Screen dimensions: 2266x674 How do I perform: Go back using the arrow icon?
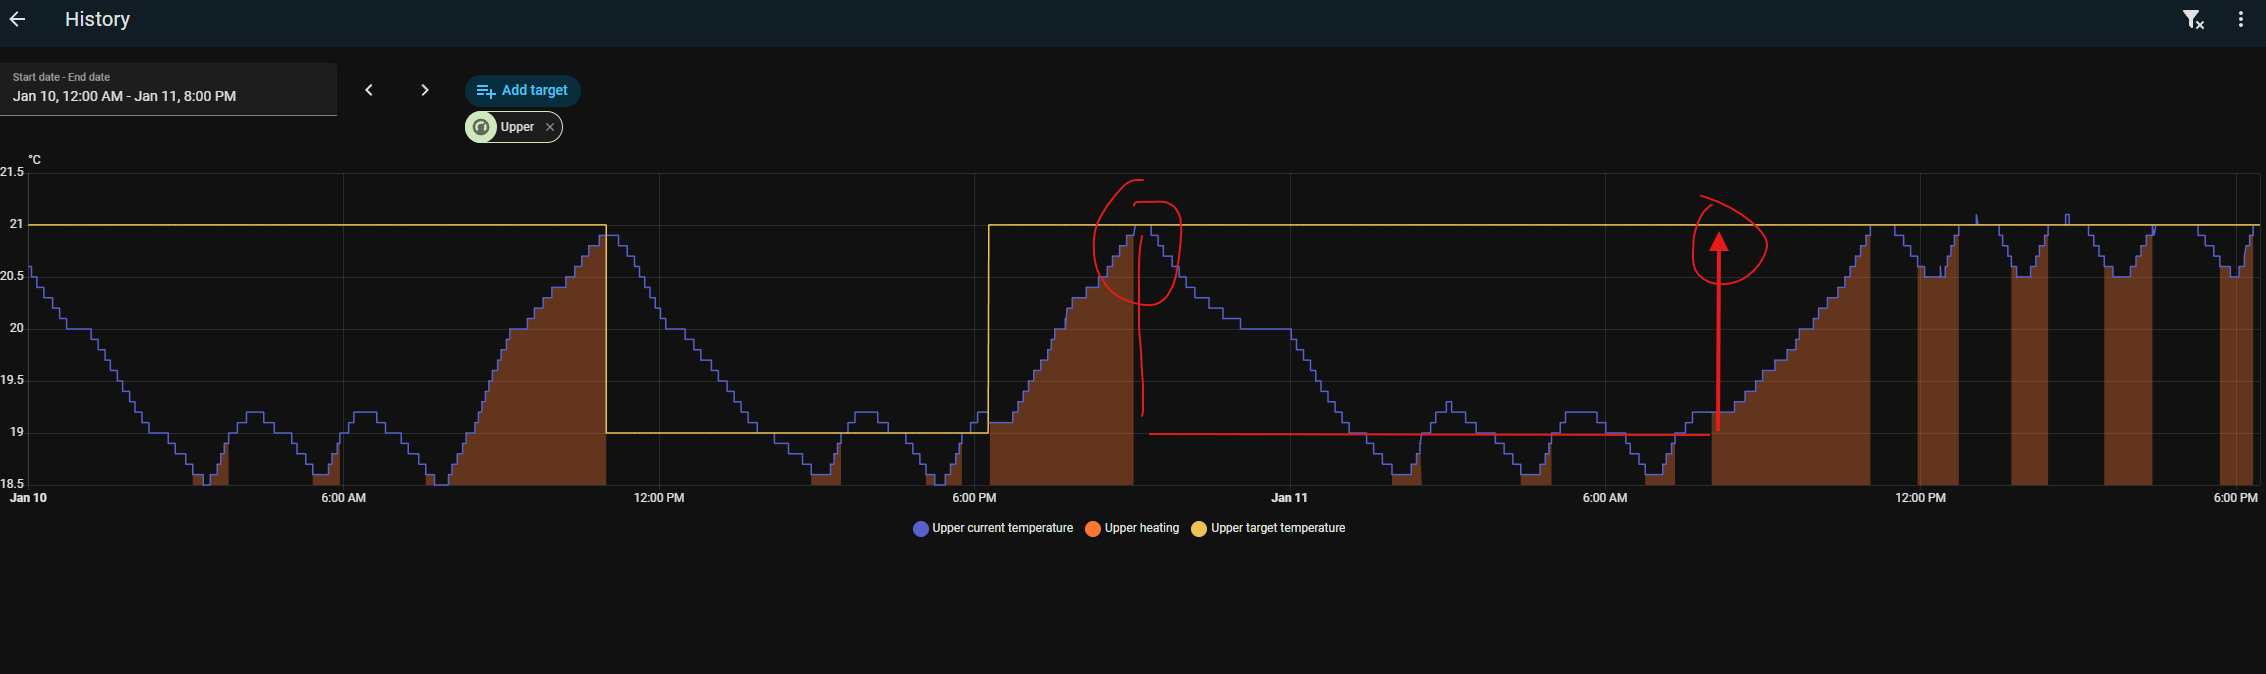(17, 19)
